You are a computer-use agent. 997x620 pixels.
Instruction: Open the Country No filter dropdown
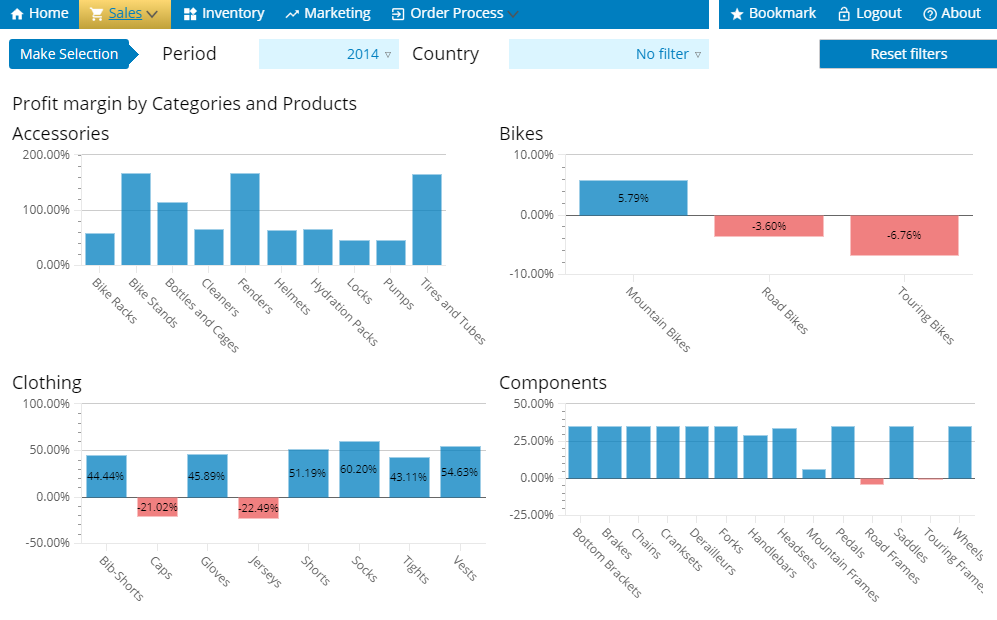click(608, 54)
